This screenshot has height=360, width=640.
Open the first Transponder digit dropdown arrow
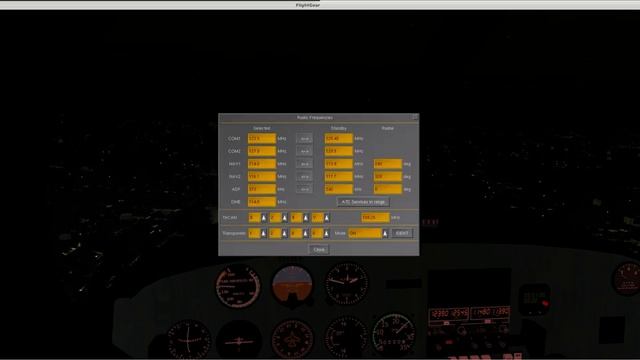264,233
